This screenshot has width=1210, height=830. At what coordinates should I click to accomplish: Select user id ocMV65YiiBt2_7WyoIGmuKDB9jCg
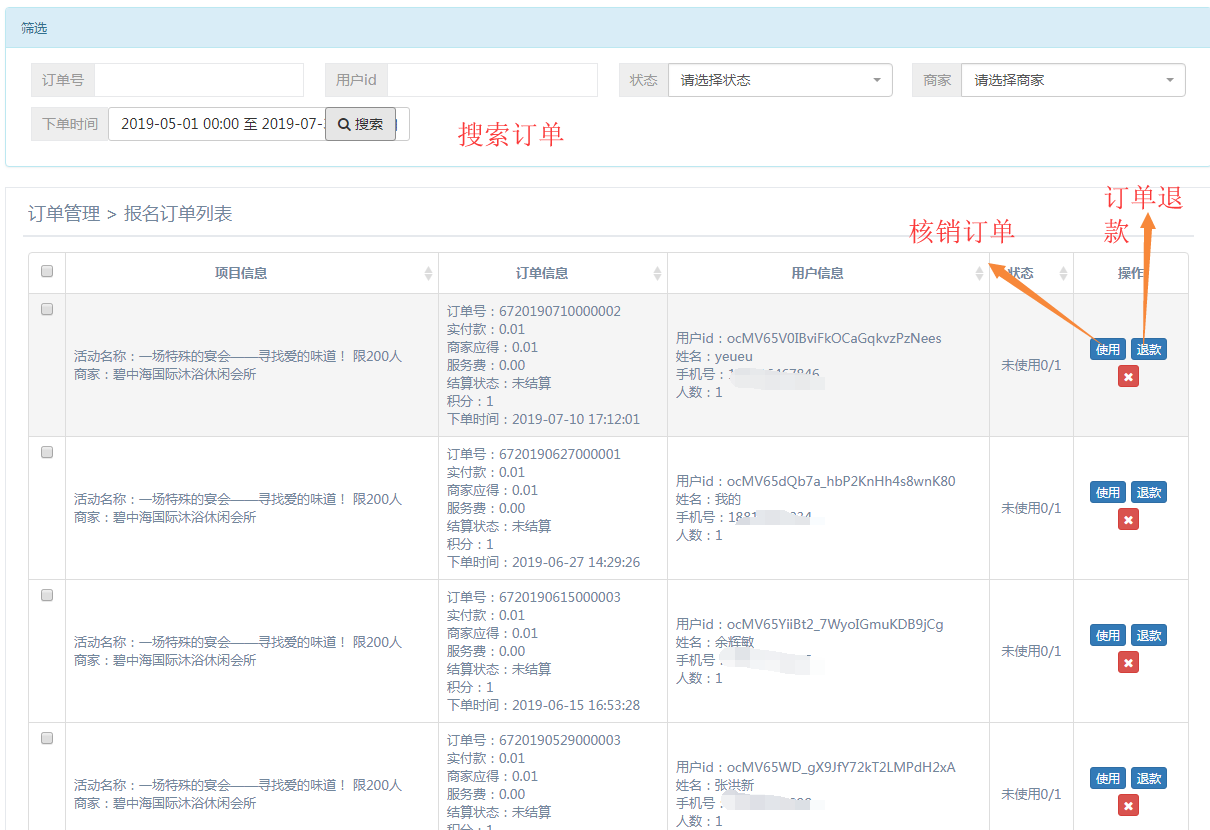click(835, 624)
